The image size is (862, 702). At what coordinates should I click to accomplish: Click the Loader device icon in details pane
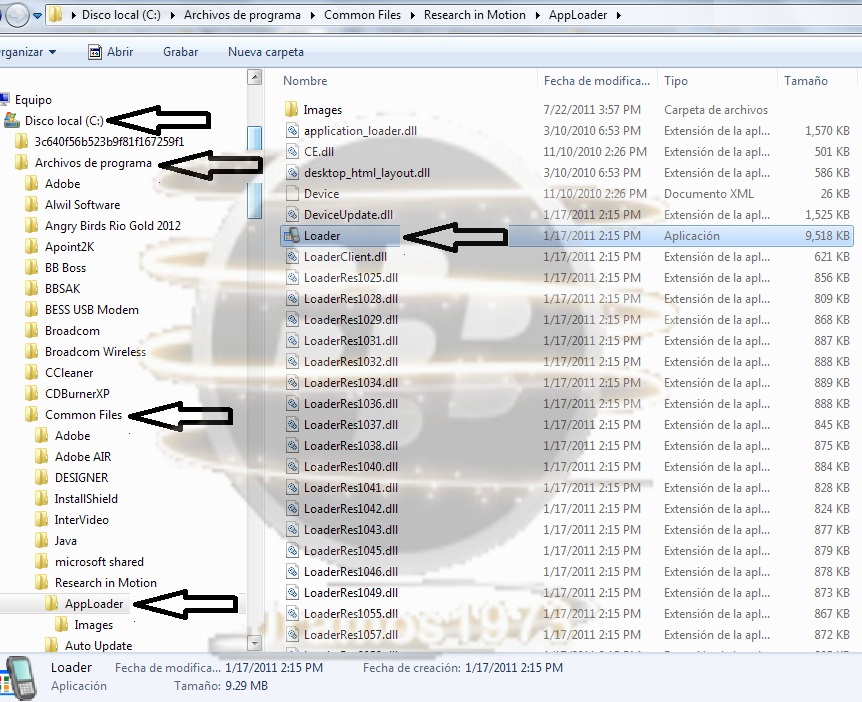tap(21, 678)
